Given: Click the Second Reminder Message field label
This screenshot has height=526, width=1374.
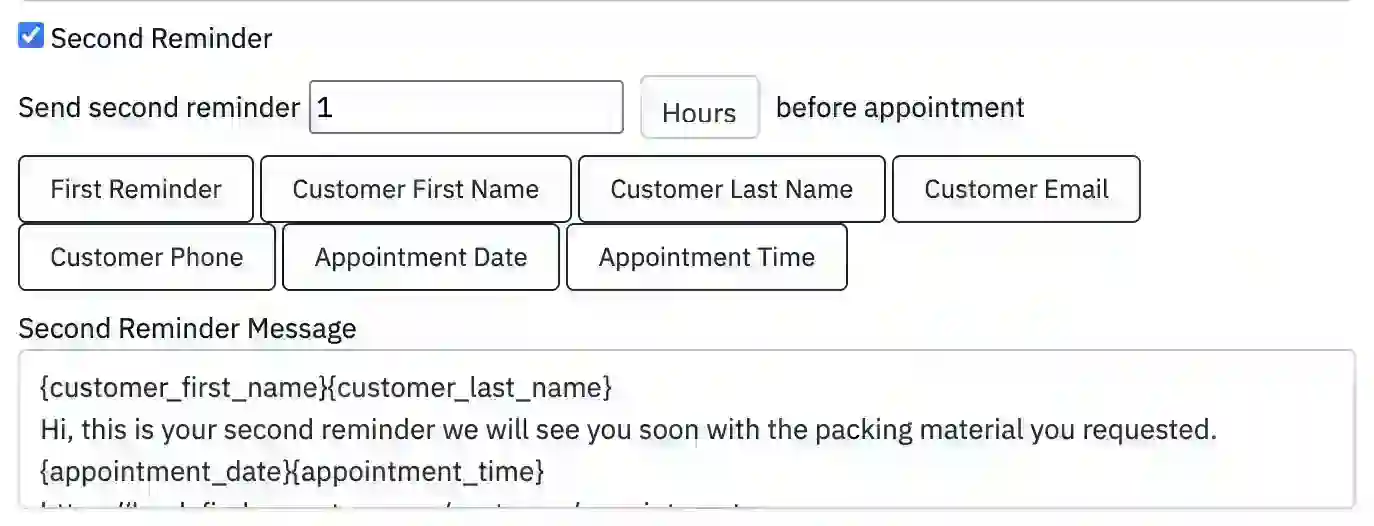Looking at the screenshot, I should click(187, 328).
